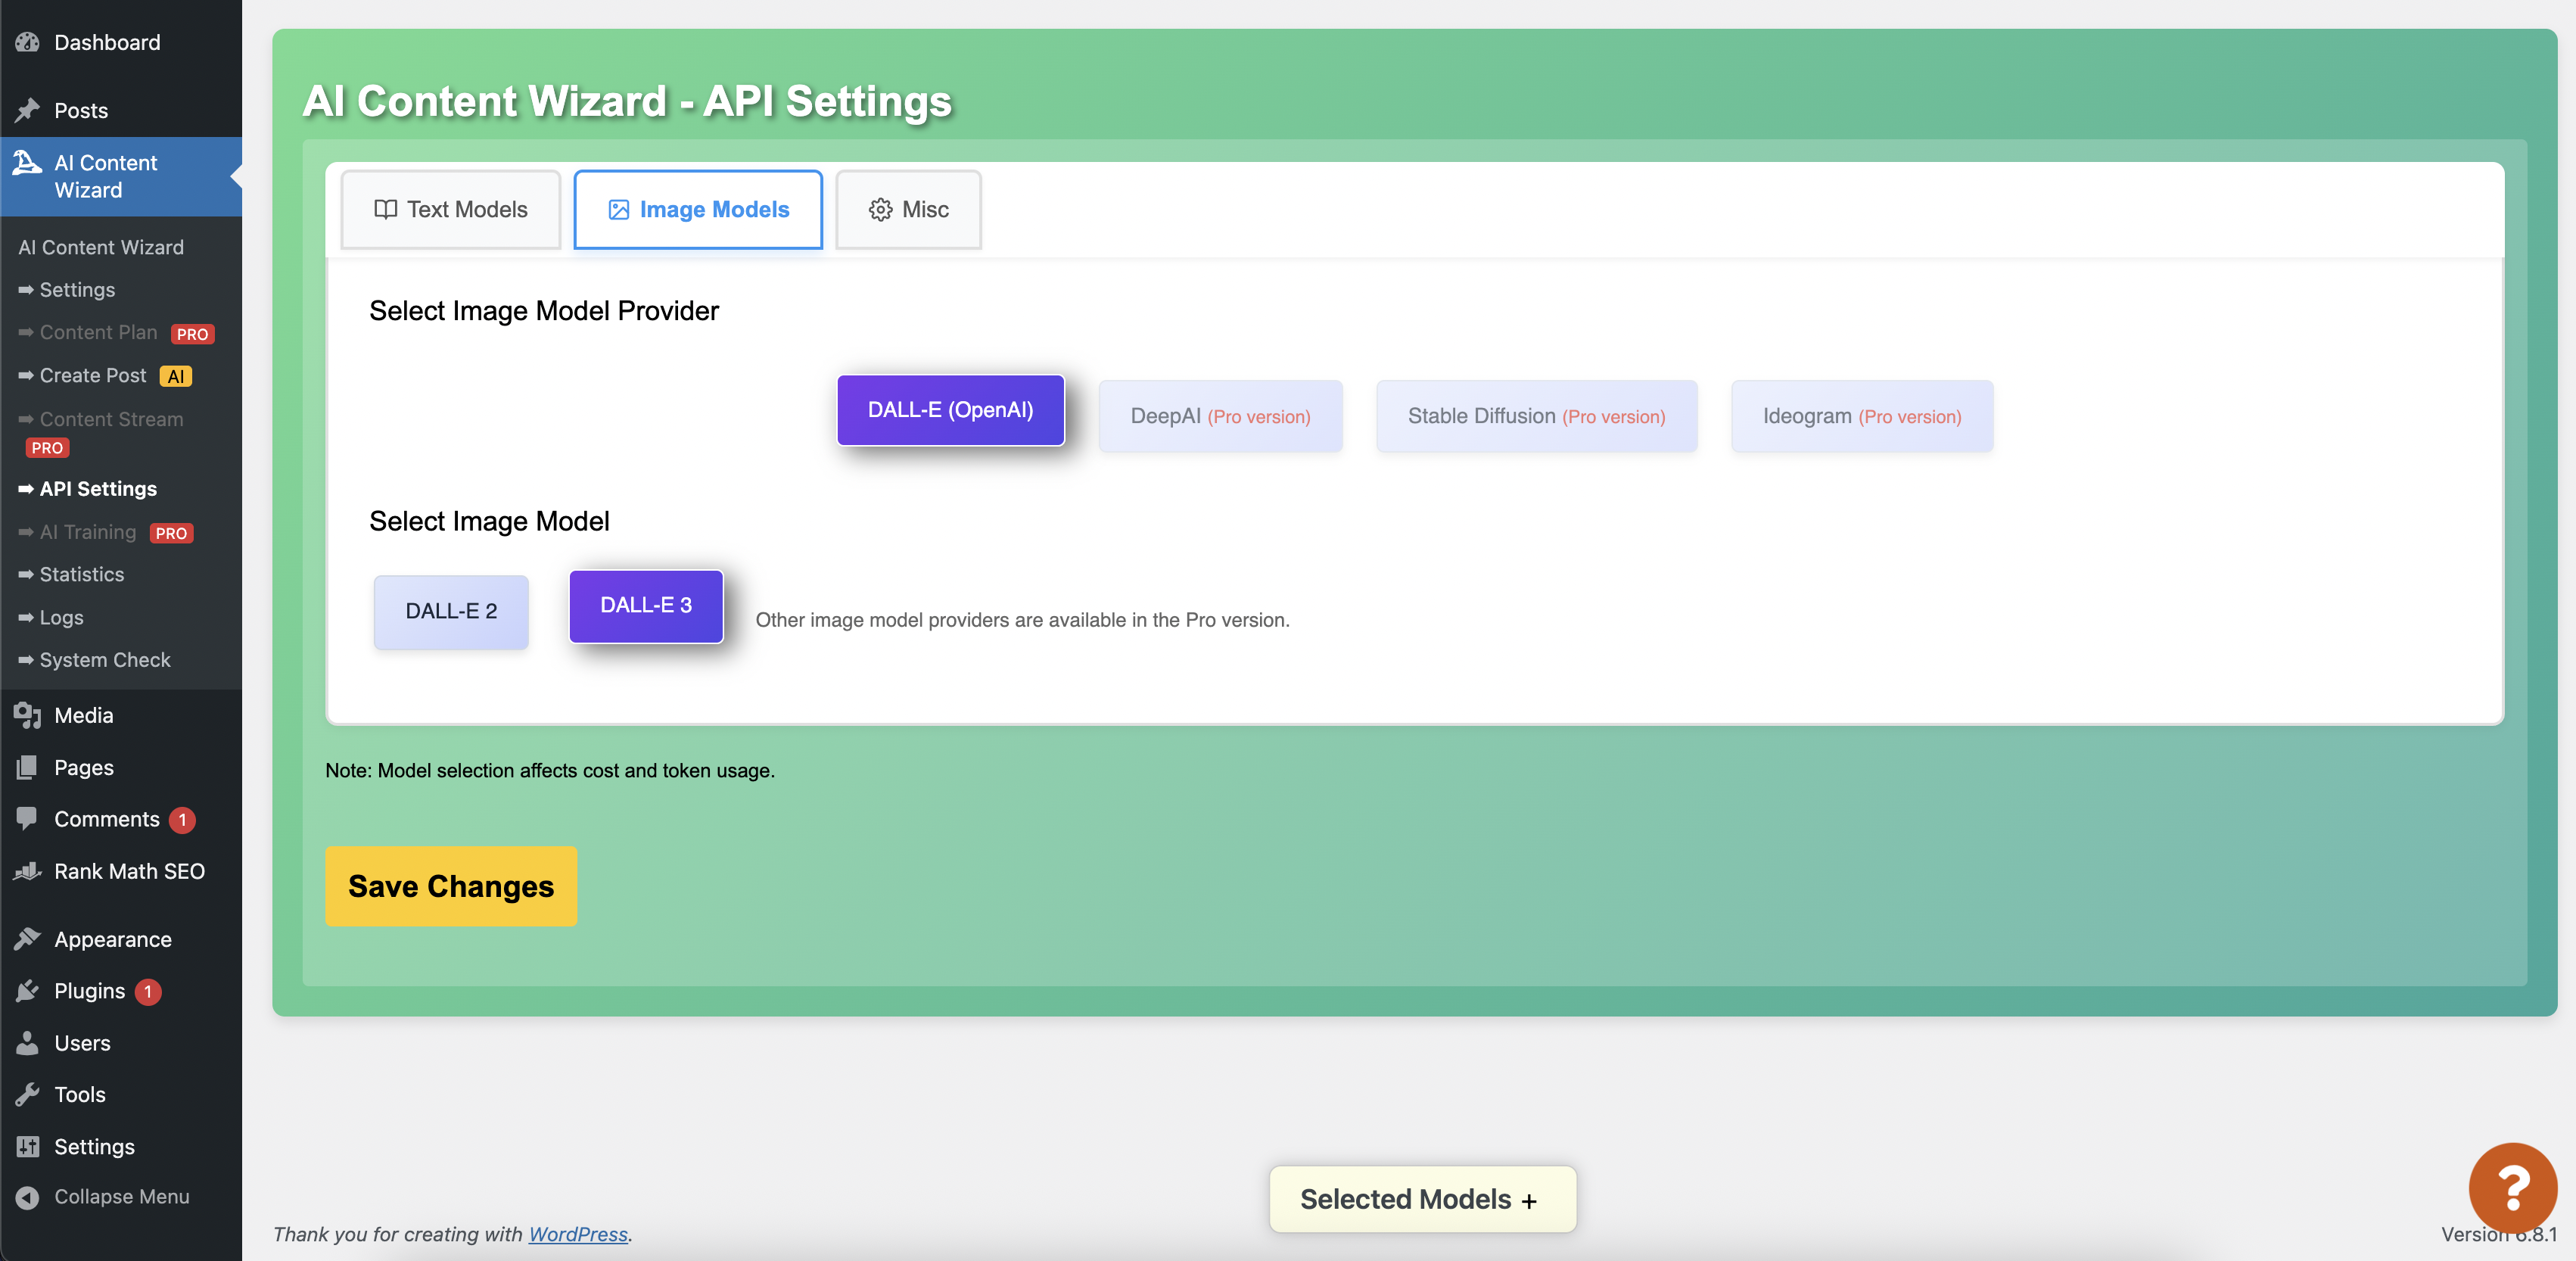Screen dimensions: 2576x1261
Task: Click the book icon on Text Models tab
Action: pyautogui.click(x=385, y=209)
